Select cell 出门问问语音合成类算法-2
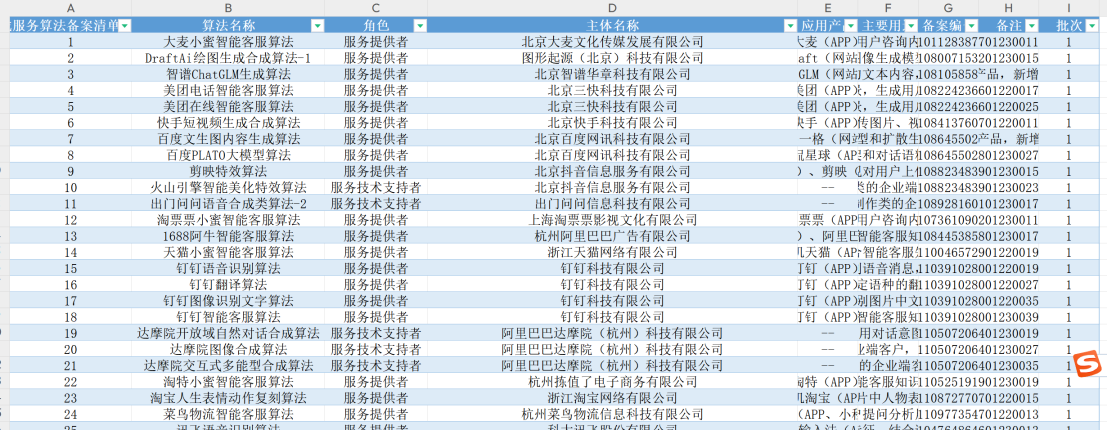 tap(228, 204)
